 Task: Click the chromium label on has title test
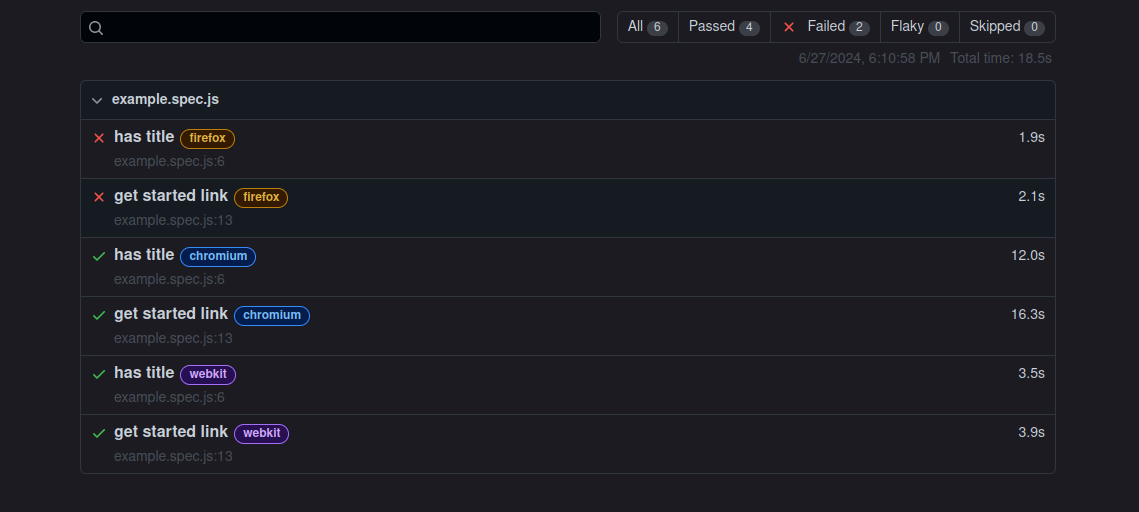(x=218, y=256)
